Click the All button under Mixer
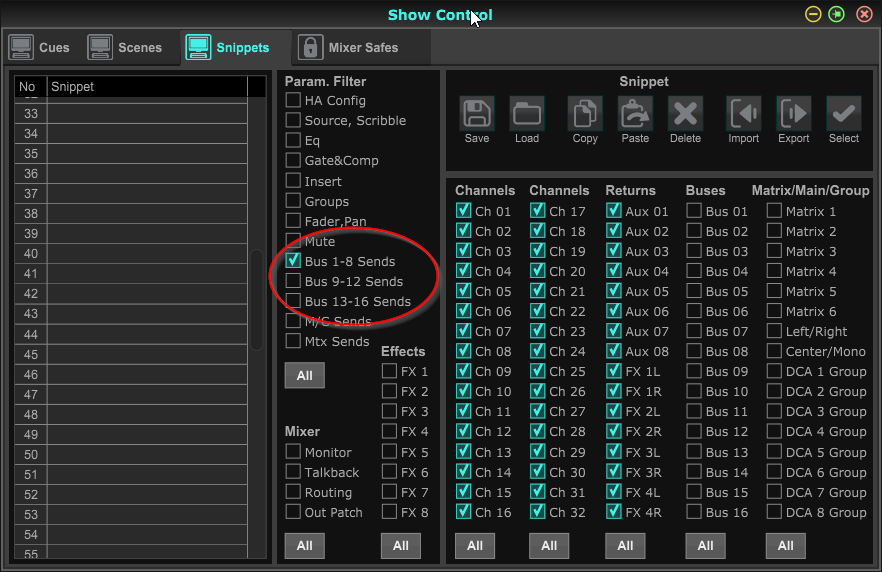 (304, 546)
